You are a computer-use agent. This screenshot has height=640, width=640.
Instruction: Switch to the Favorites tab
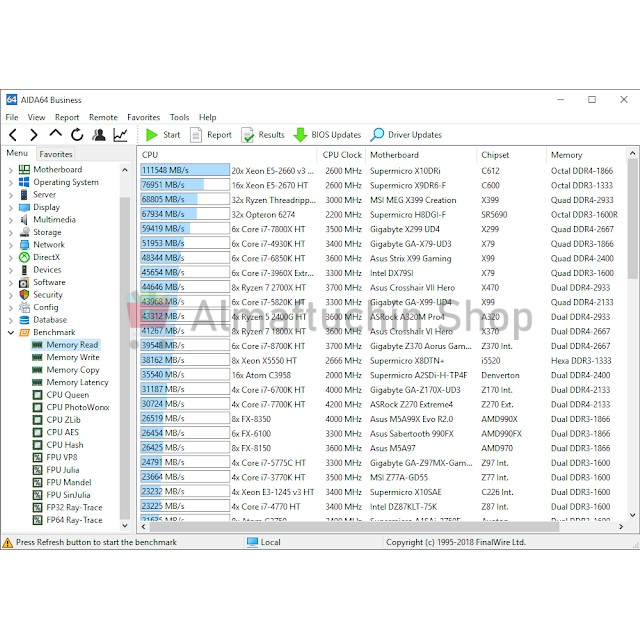coord(56,154)
